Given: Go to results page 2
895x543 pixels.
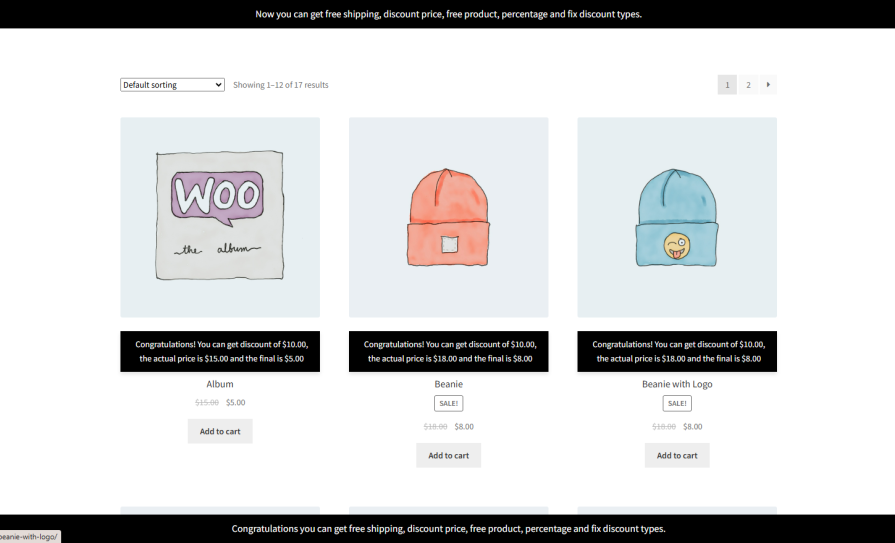Looking at the screenshot, I should [x=748, y=85].
